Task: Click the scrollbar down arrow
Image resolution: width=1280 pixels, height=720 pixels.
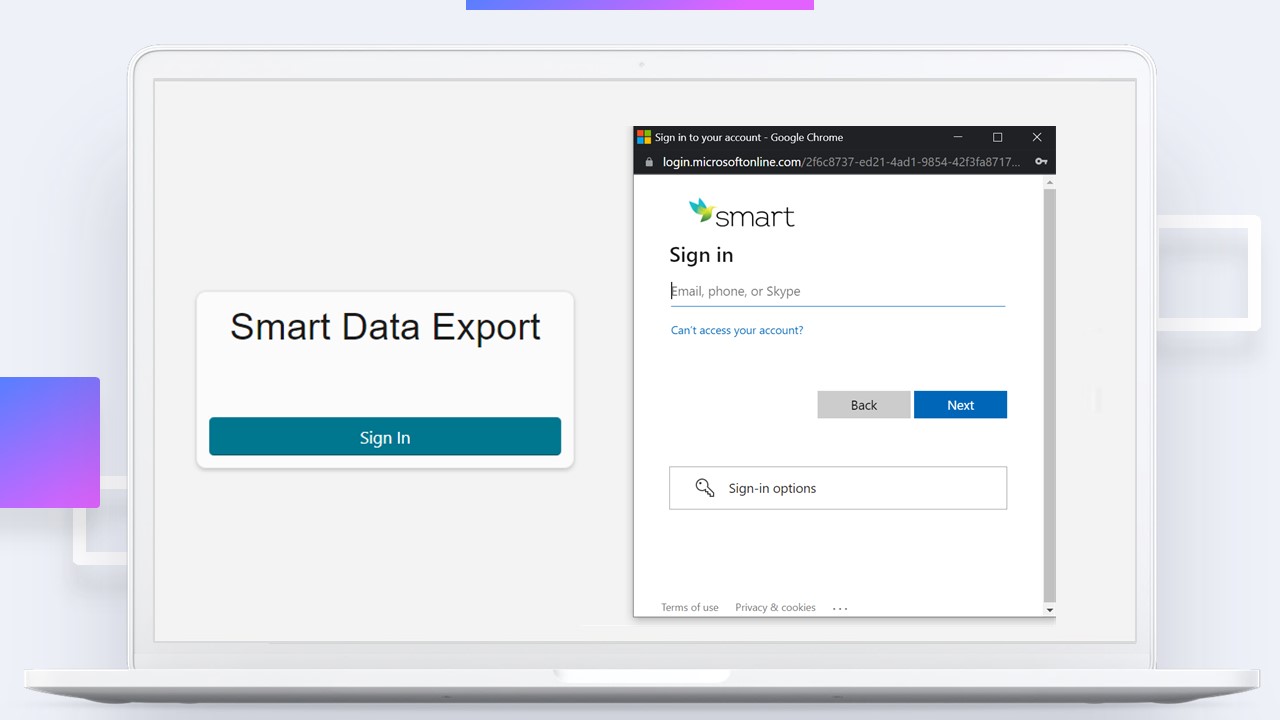Action: pyautogui.click(x=1049, y=610)
